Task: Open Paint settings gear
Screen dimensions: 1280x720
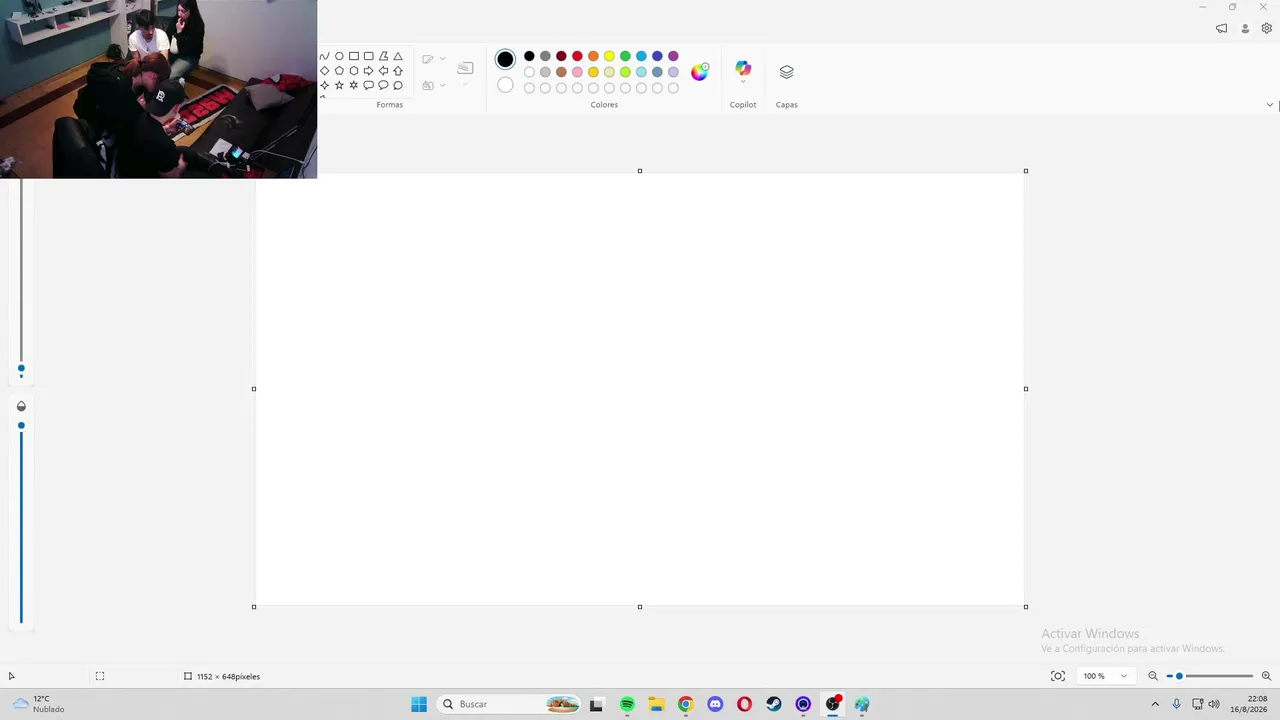Action: pos(1266,29)
